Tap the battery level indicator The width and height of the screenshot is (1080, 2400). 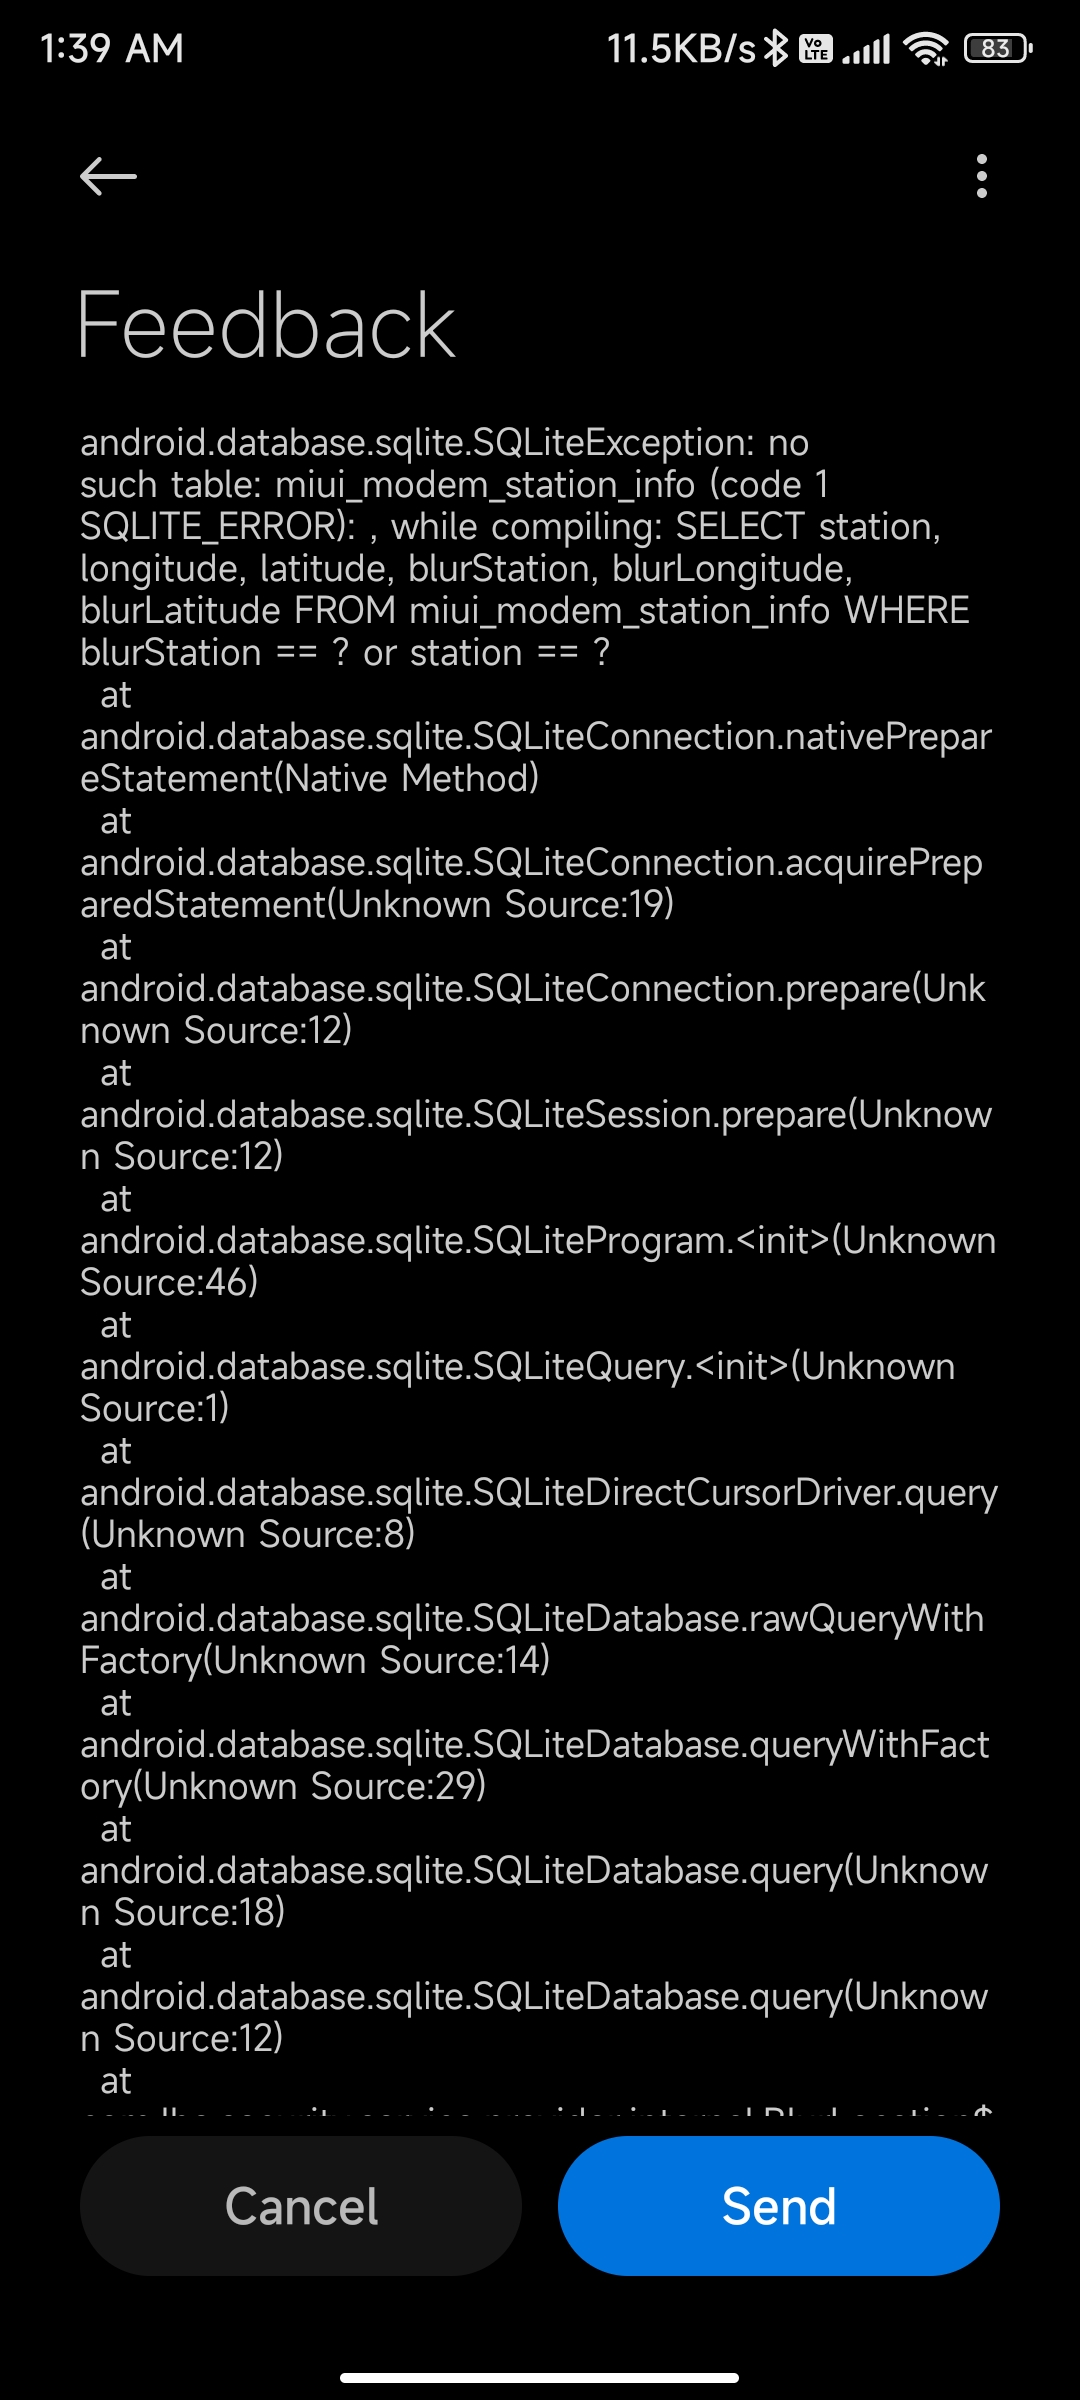(x=997, y=48)
